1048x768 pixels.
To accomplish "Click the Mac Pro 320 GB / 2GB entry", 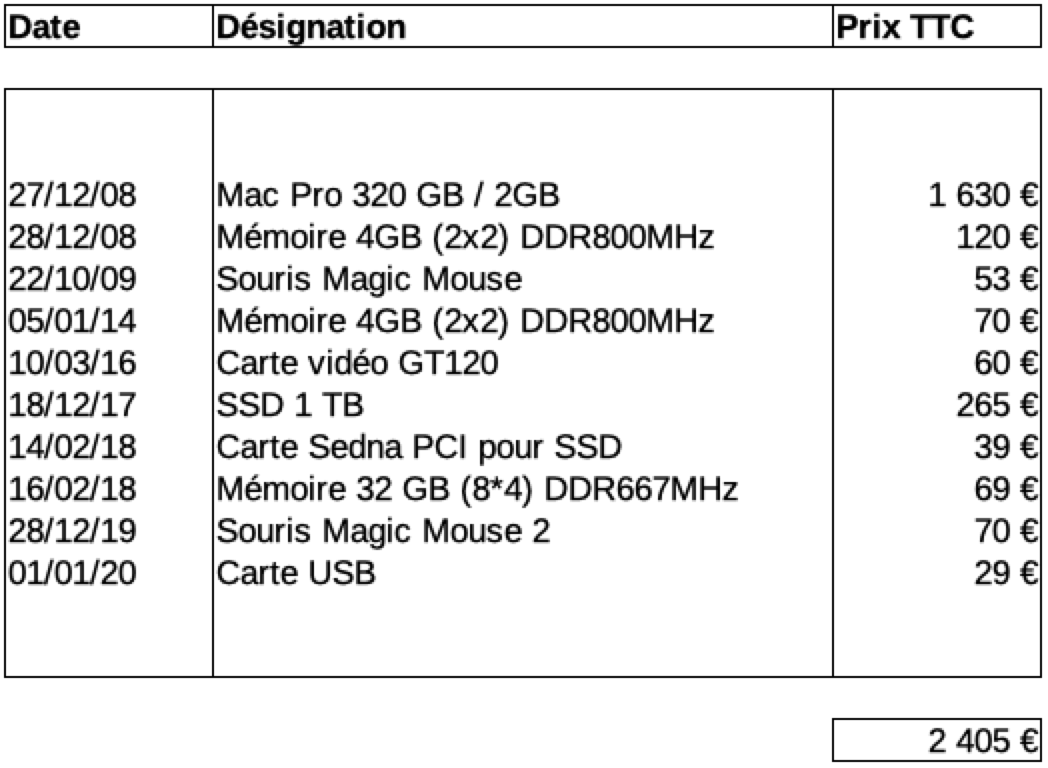I will coord(388,195).
